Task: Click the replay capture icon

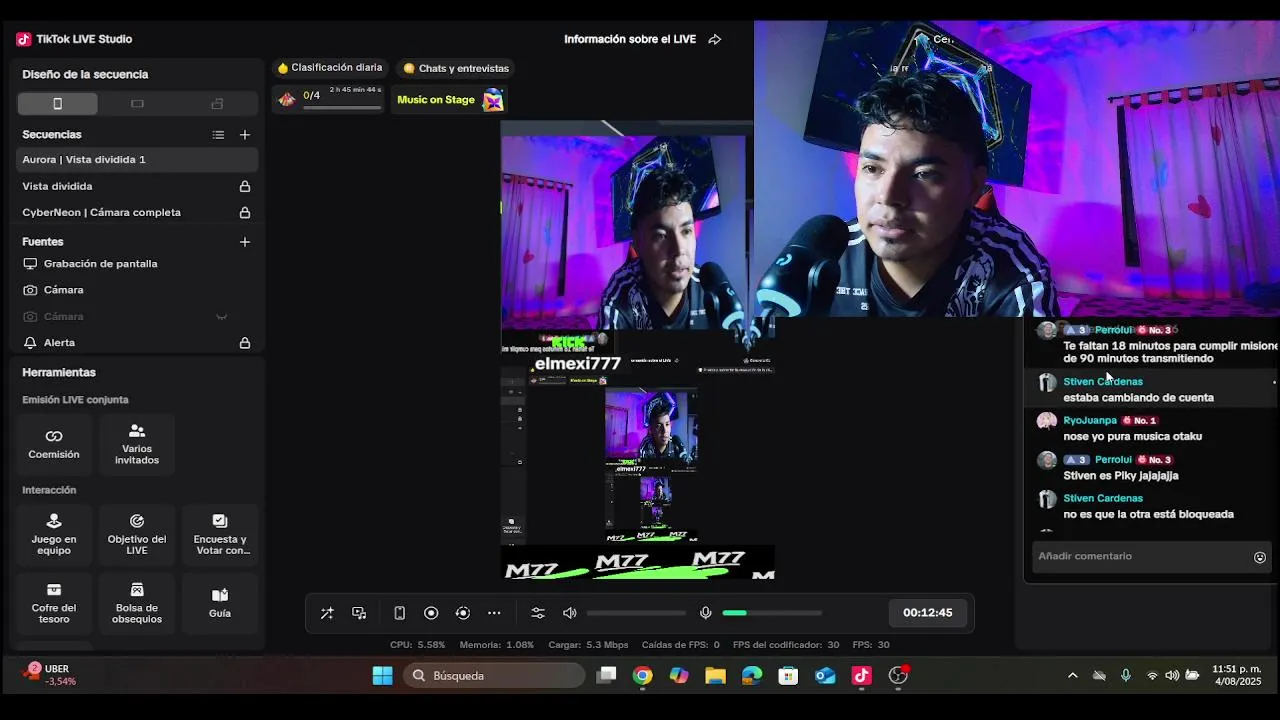Action: [463, 613]
